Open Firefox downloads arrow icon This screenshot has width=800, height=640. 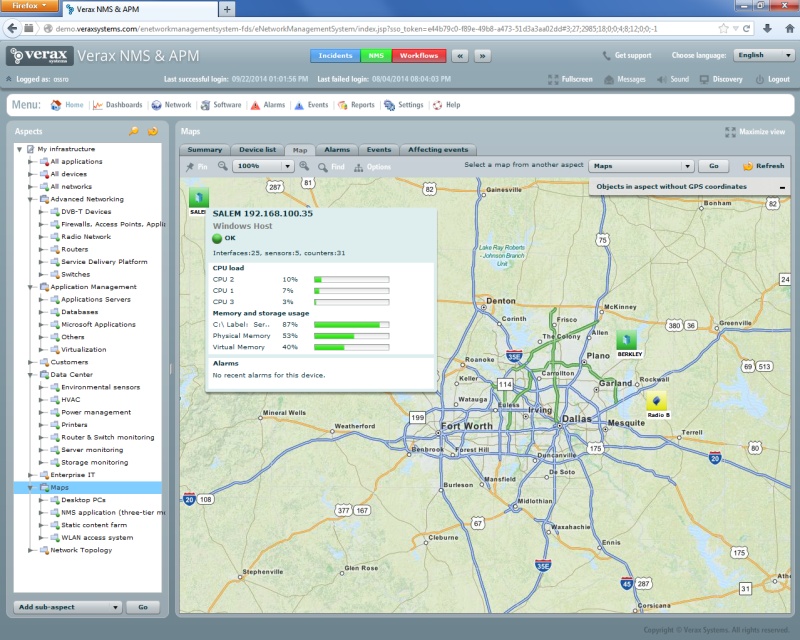767,29
